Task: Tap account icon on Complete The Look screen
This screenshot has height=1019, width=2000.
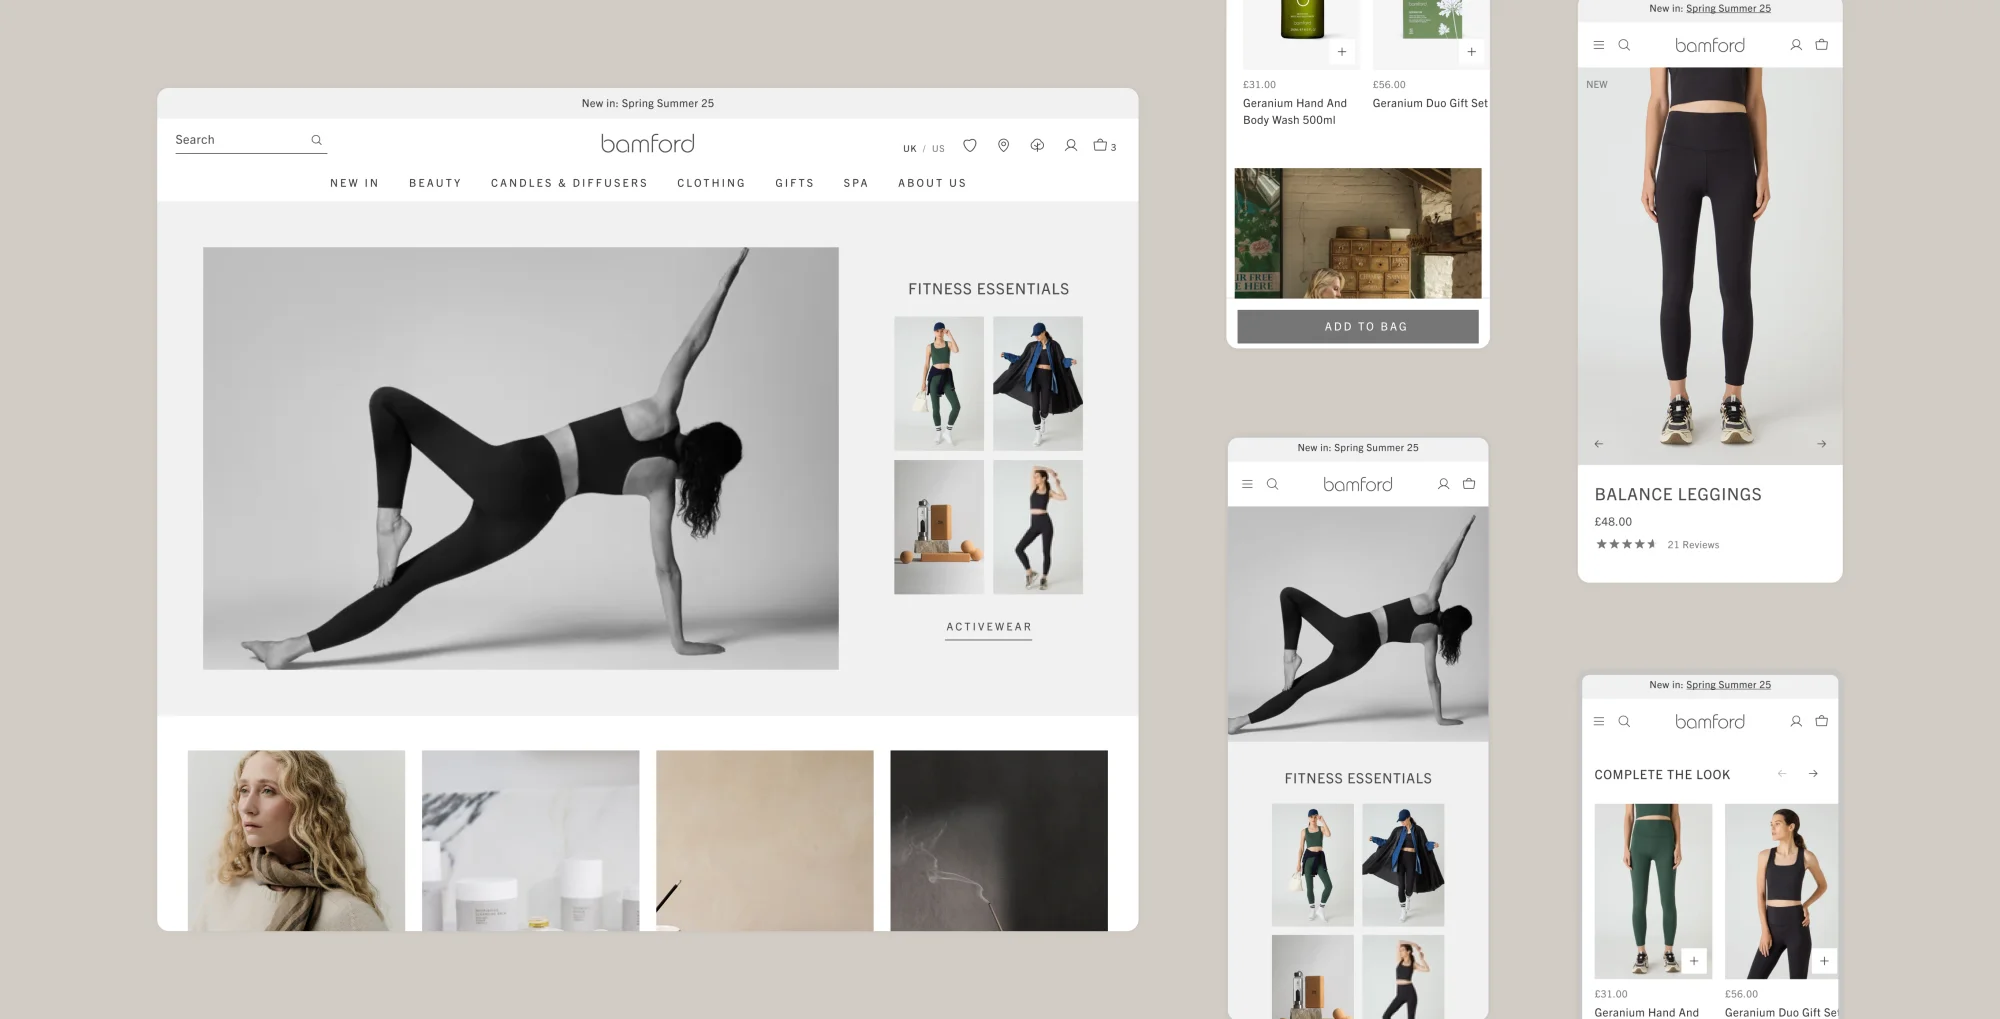Action: [1795, 720]
